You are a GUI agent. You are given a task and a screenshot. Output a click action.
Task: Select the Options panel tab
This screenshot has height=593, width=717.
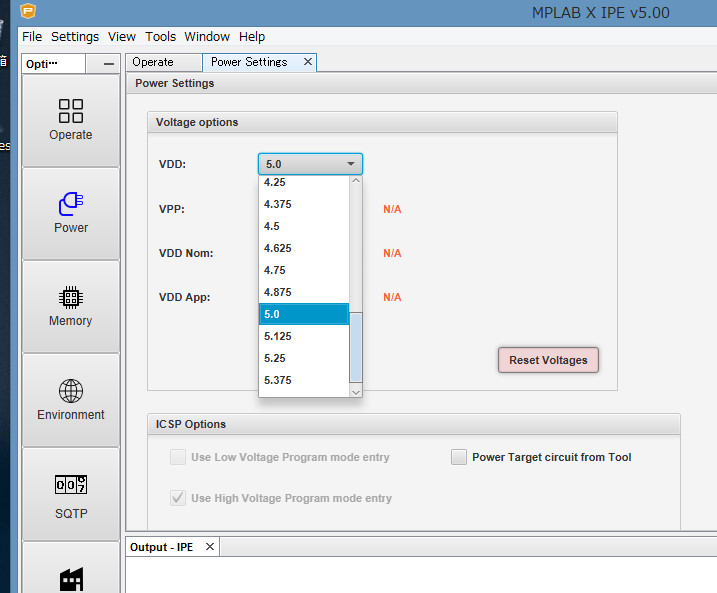[x=53, y=64]
